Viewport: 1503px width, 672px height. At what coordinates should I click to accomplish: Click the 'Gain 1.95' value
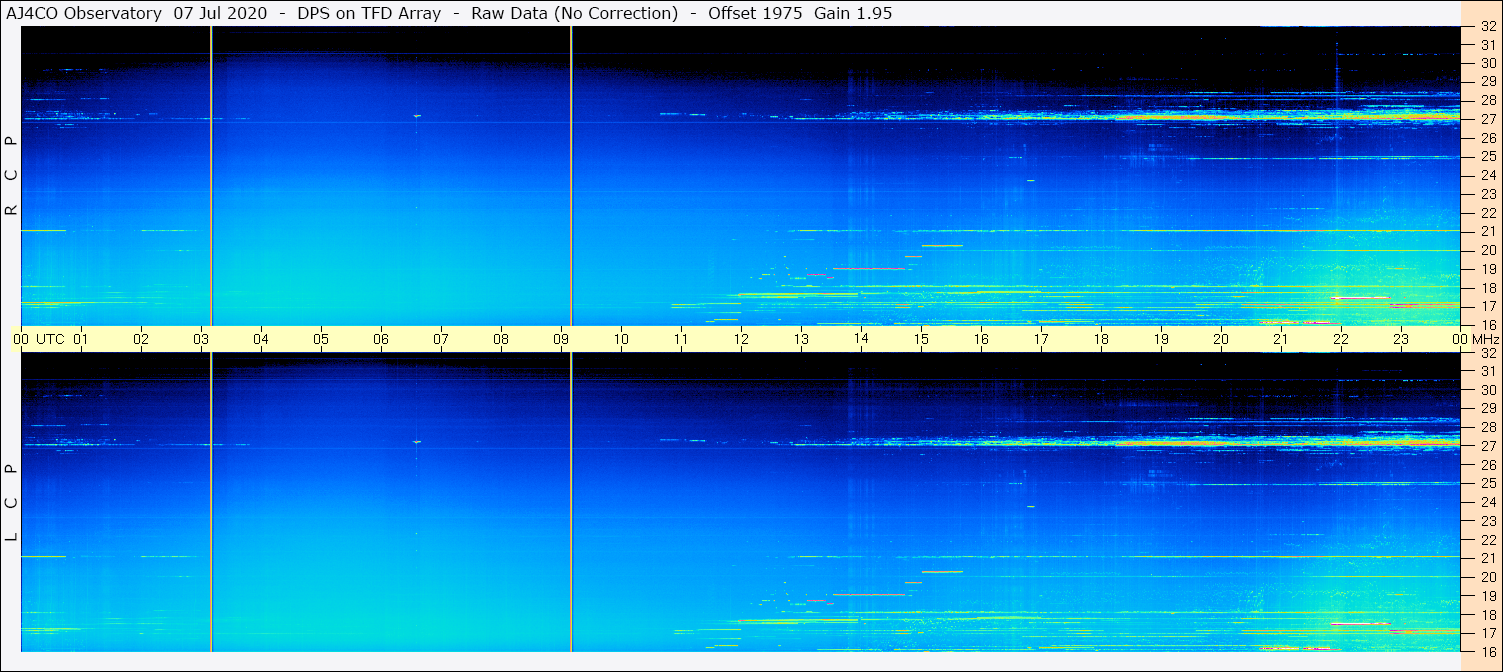[853, 13]
